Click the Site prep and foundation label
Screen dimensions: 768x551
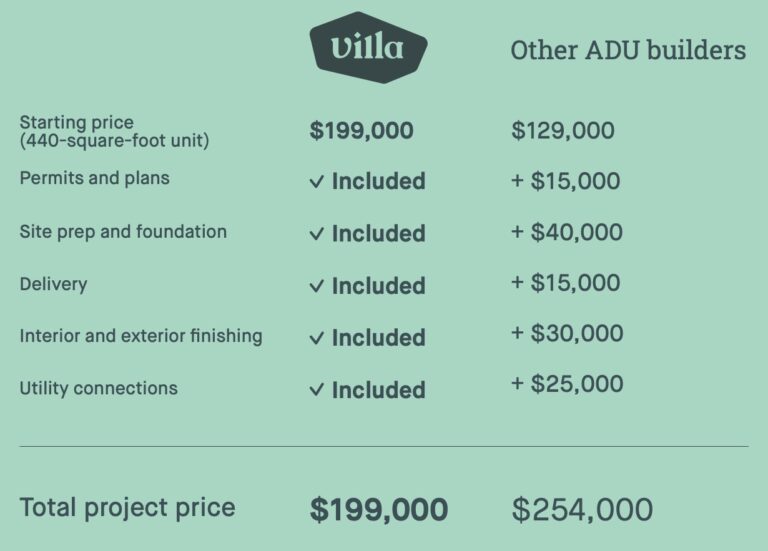(x=123, y=232)
